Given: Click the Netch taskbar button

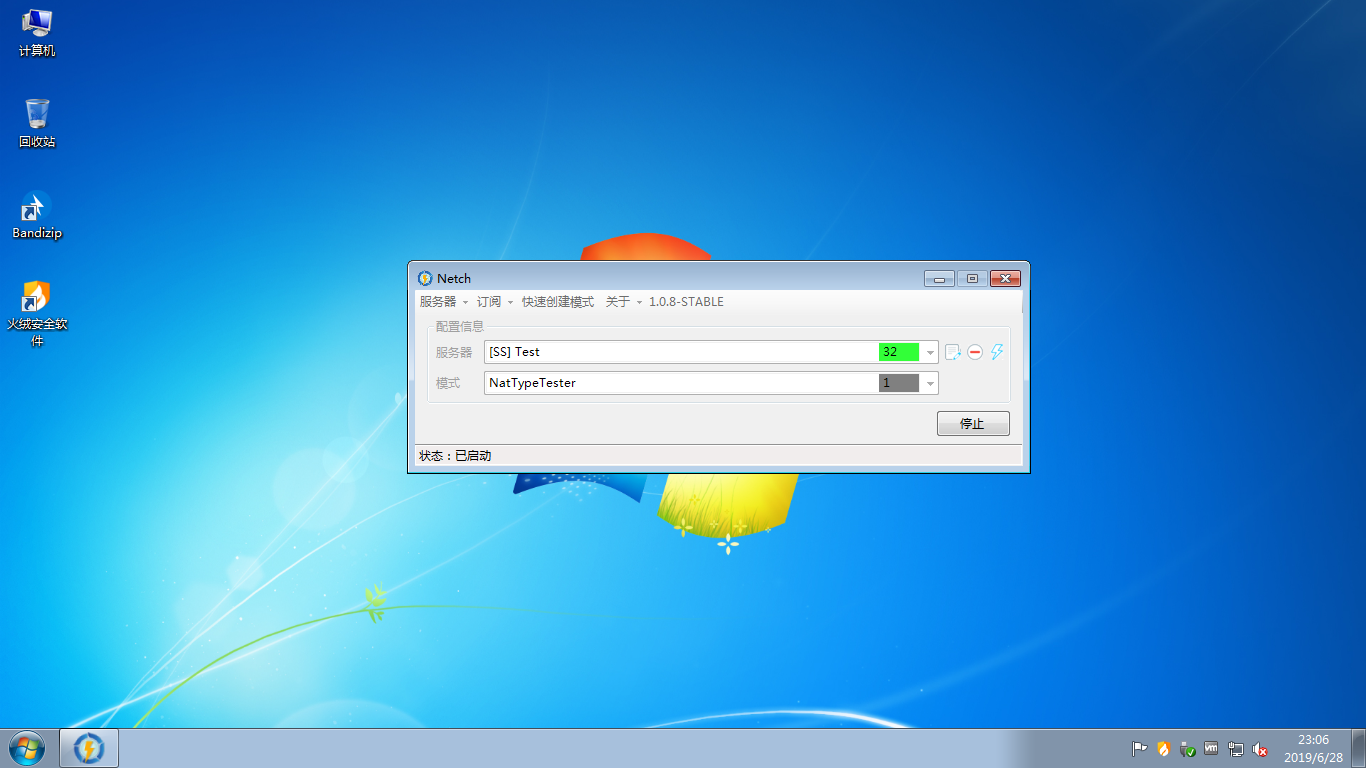Looking at the screenshot, I should tap(90, 748).
